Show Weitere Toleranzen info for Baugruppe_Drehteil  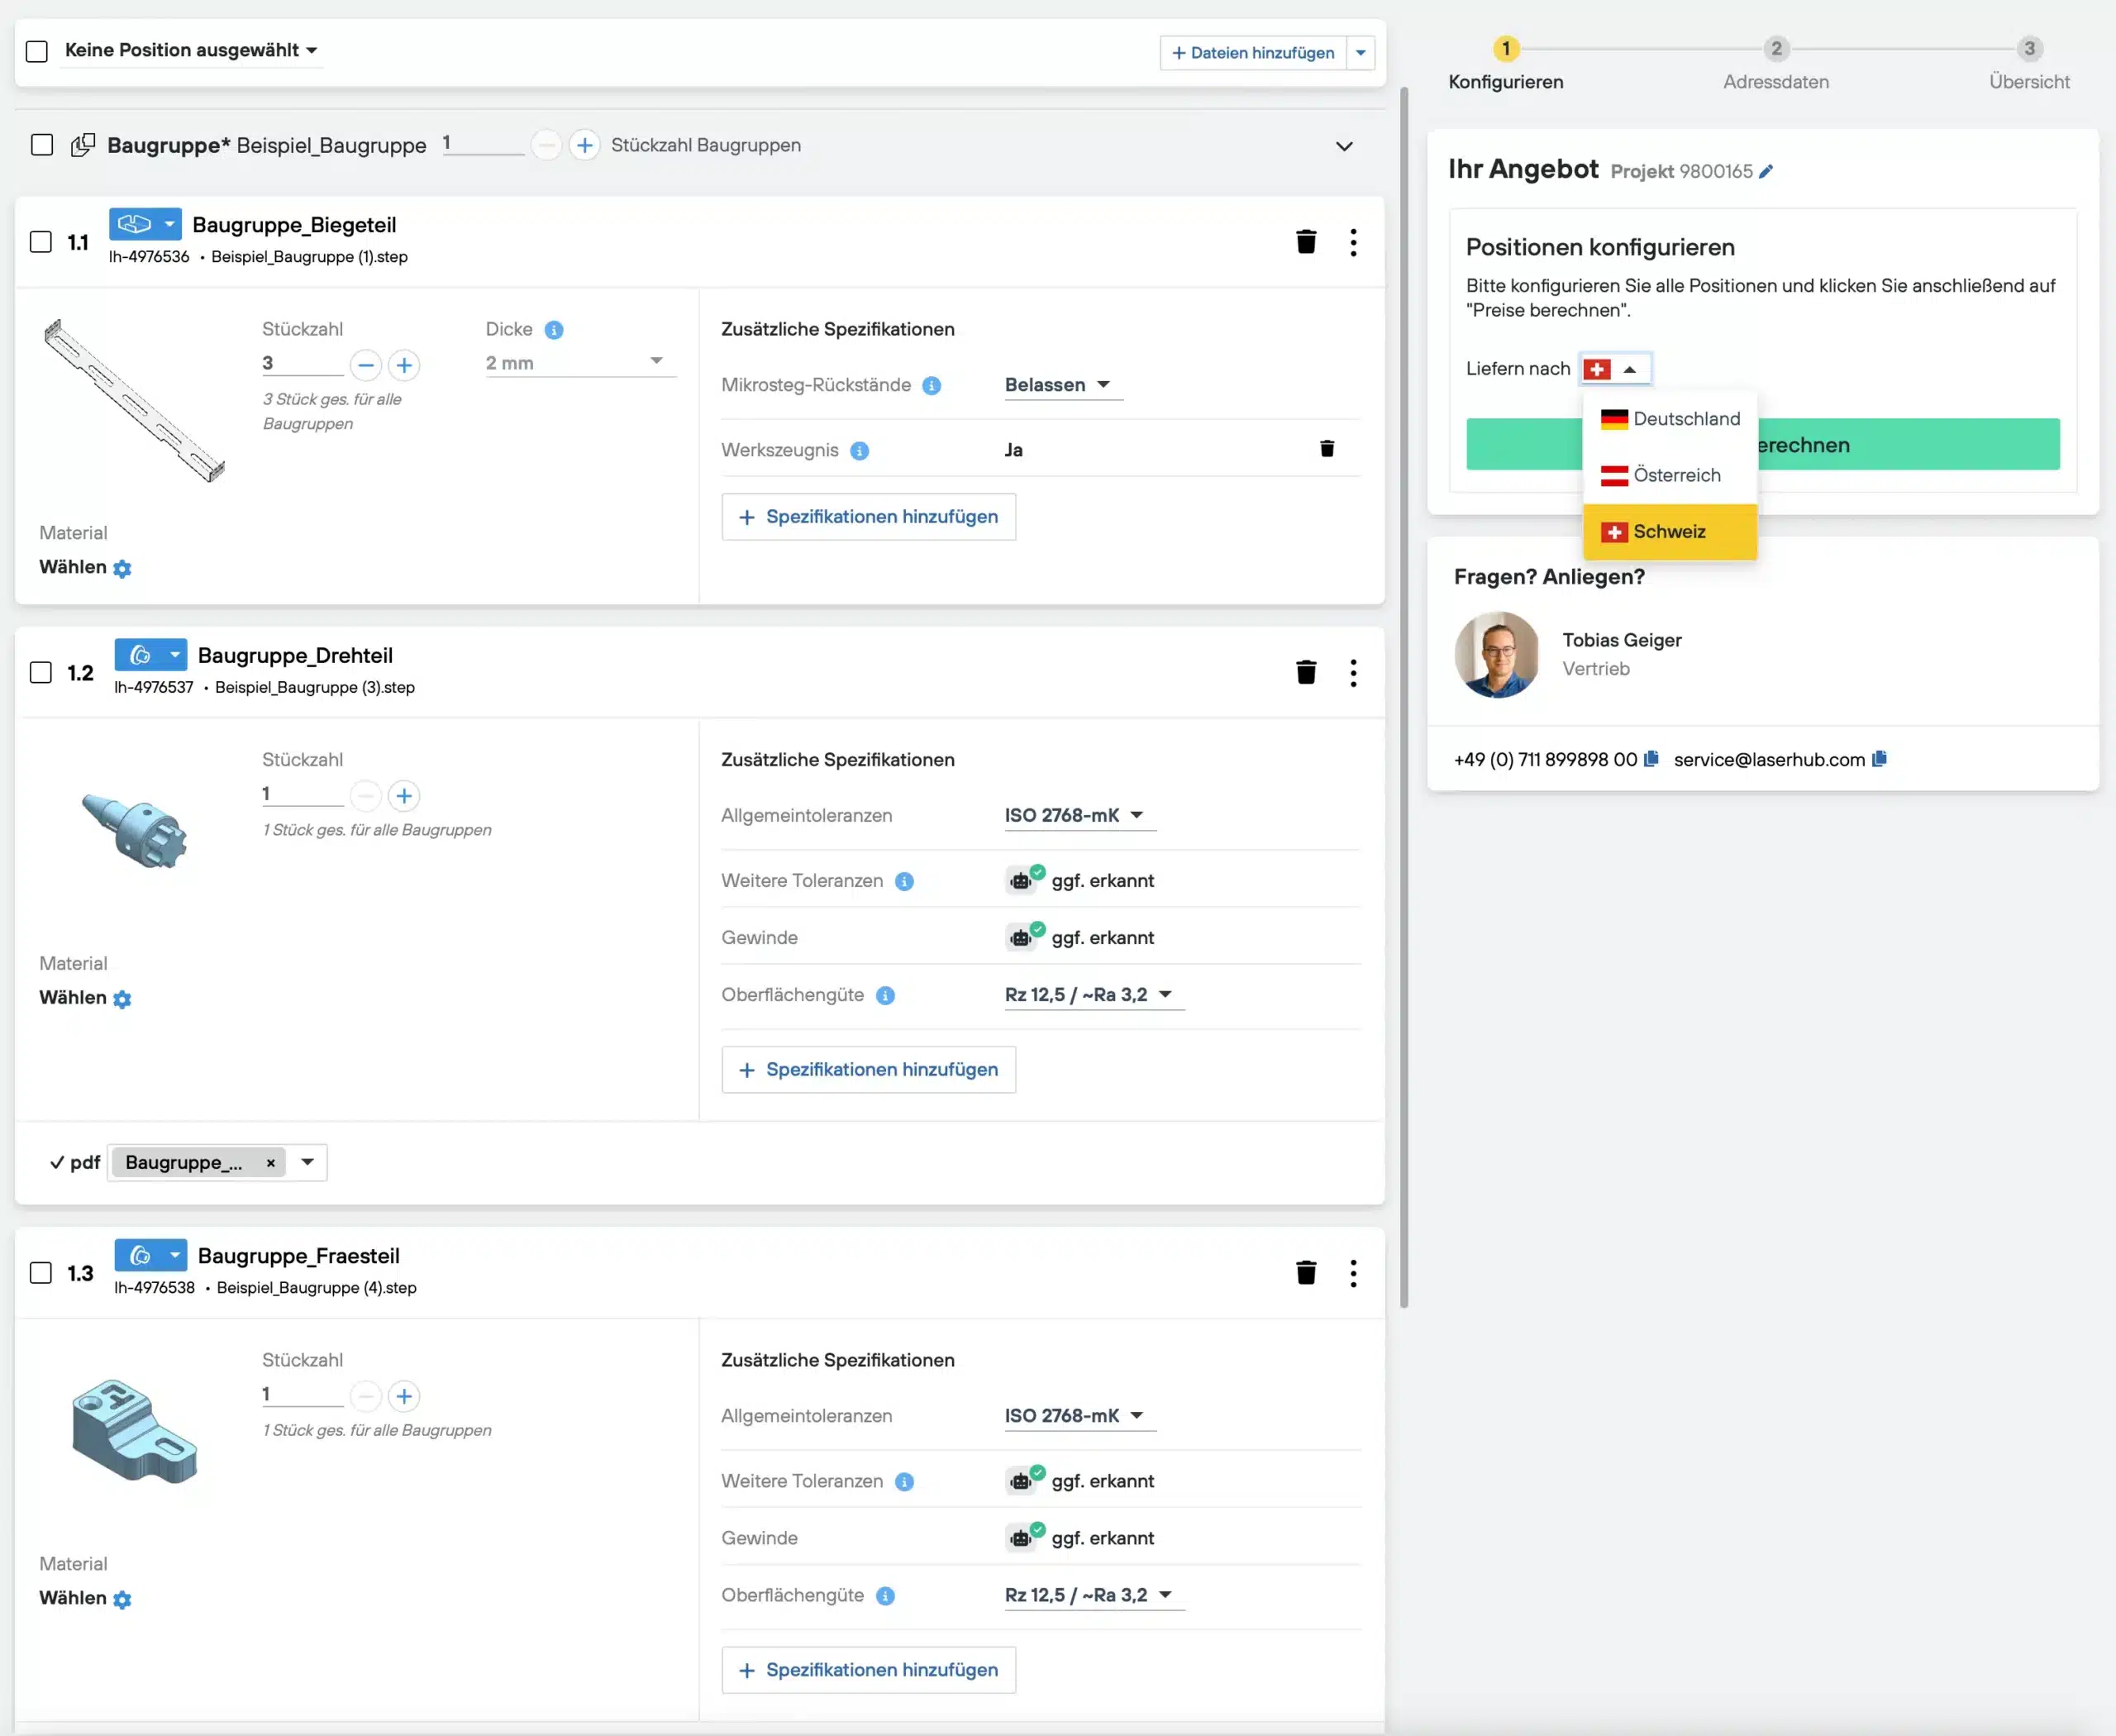pos(904,881)
